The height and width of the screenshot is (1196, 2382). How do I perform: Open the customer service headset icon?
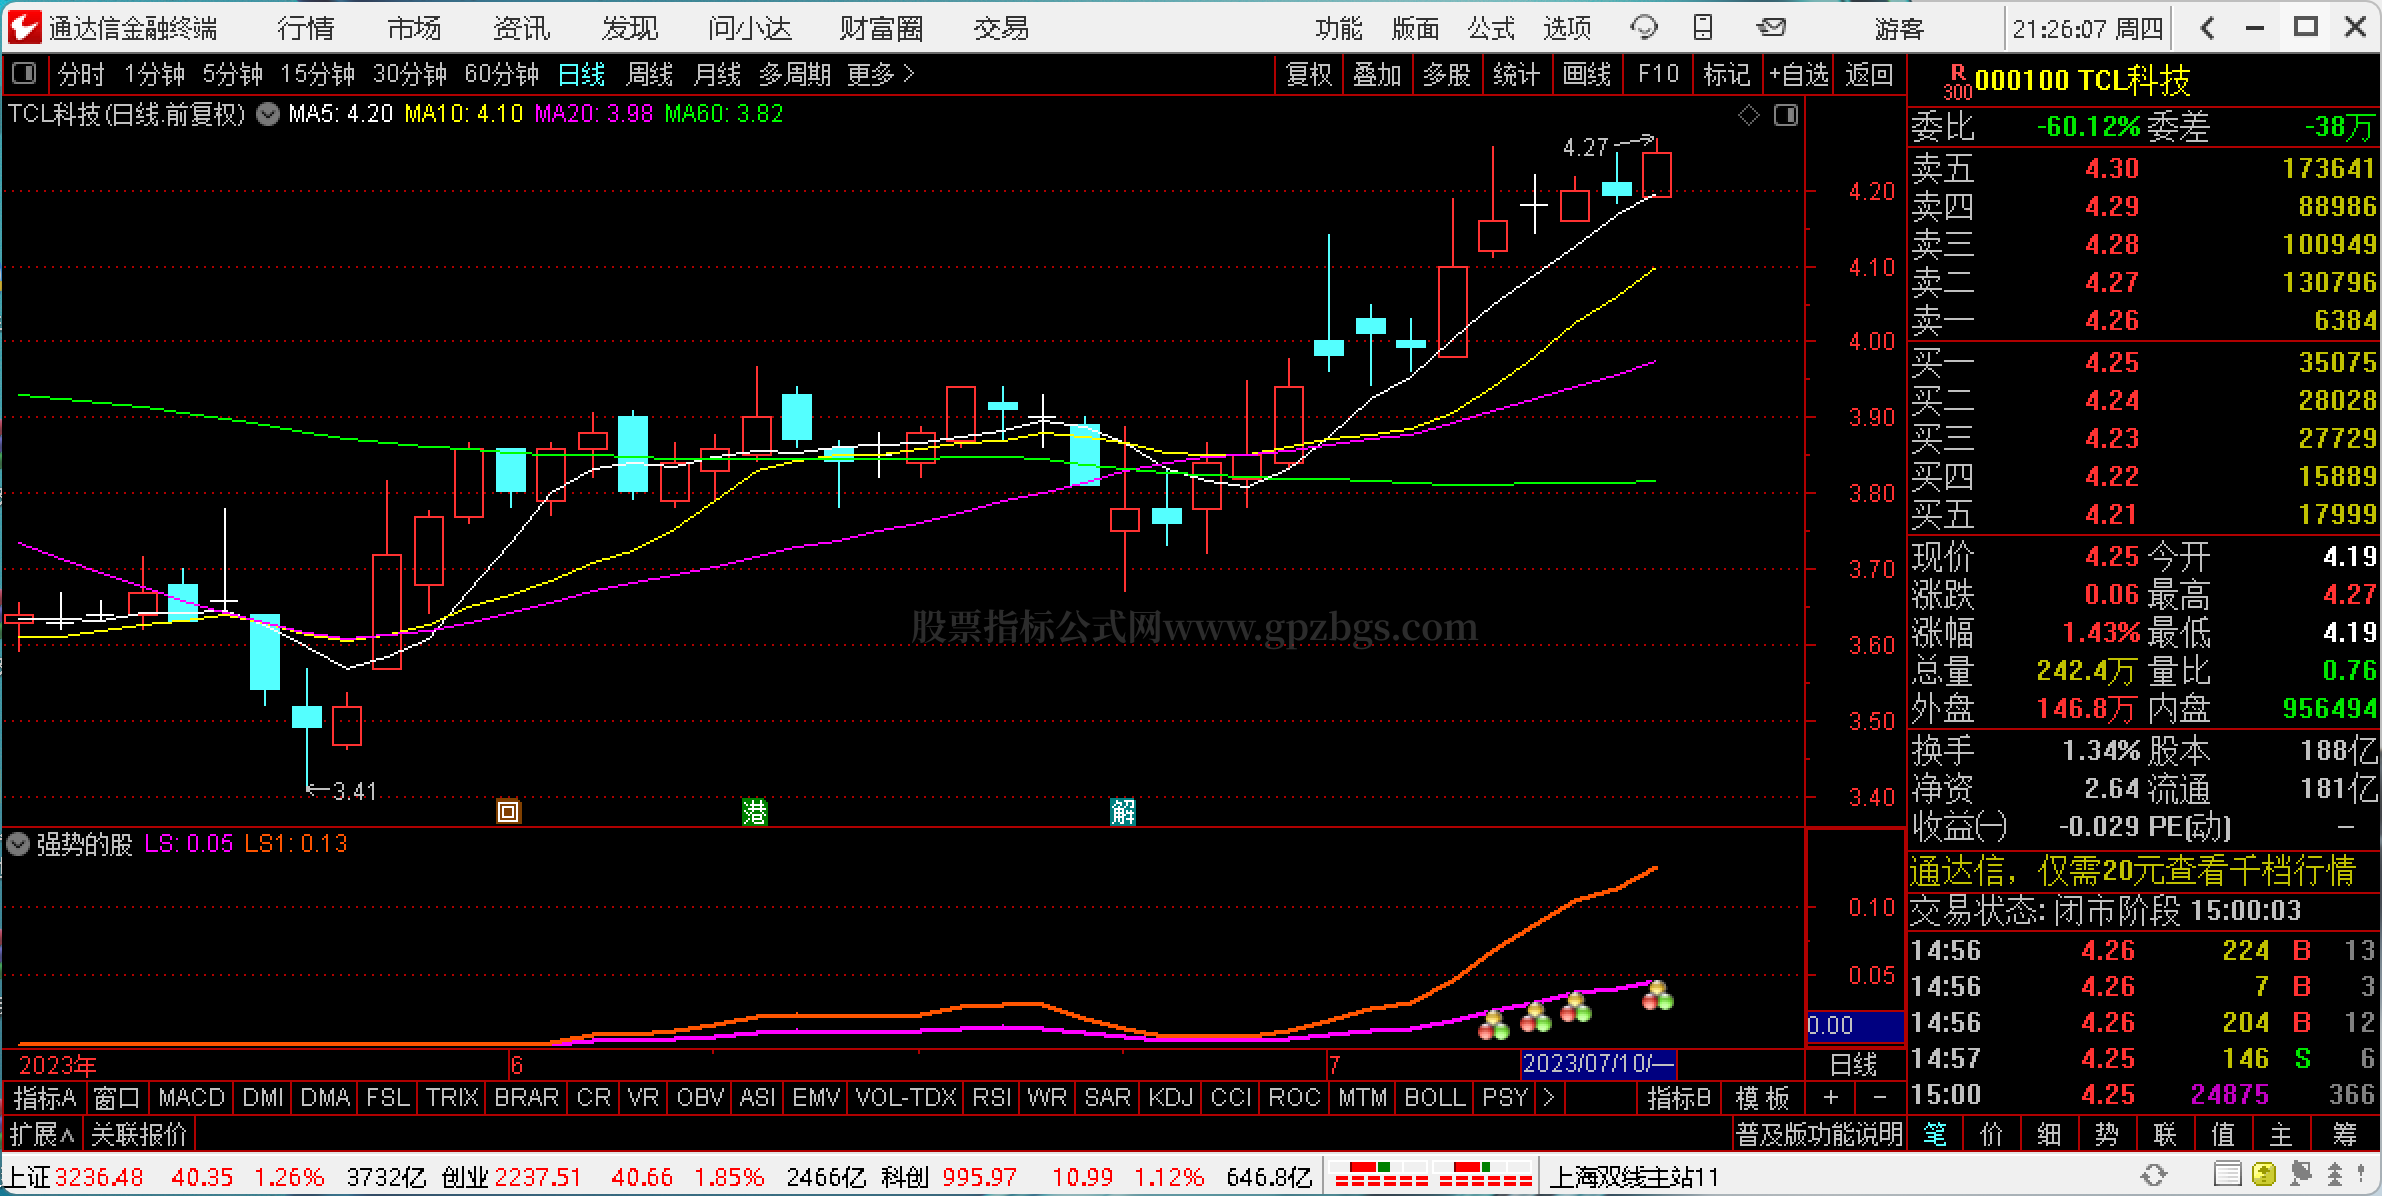tap(1643, 27)
